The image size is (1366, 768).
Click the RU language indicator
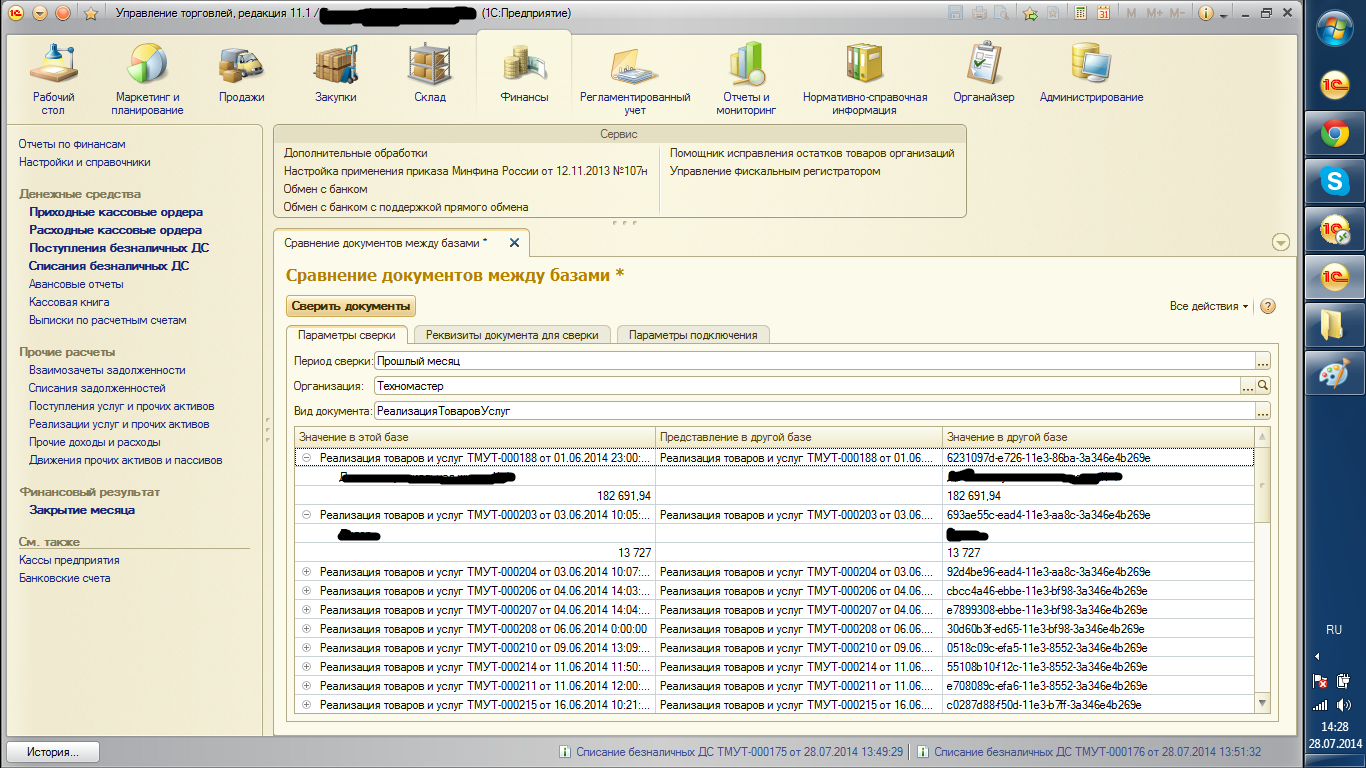pos(1333,630)
